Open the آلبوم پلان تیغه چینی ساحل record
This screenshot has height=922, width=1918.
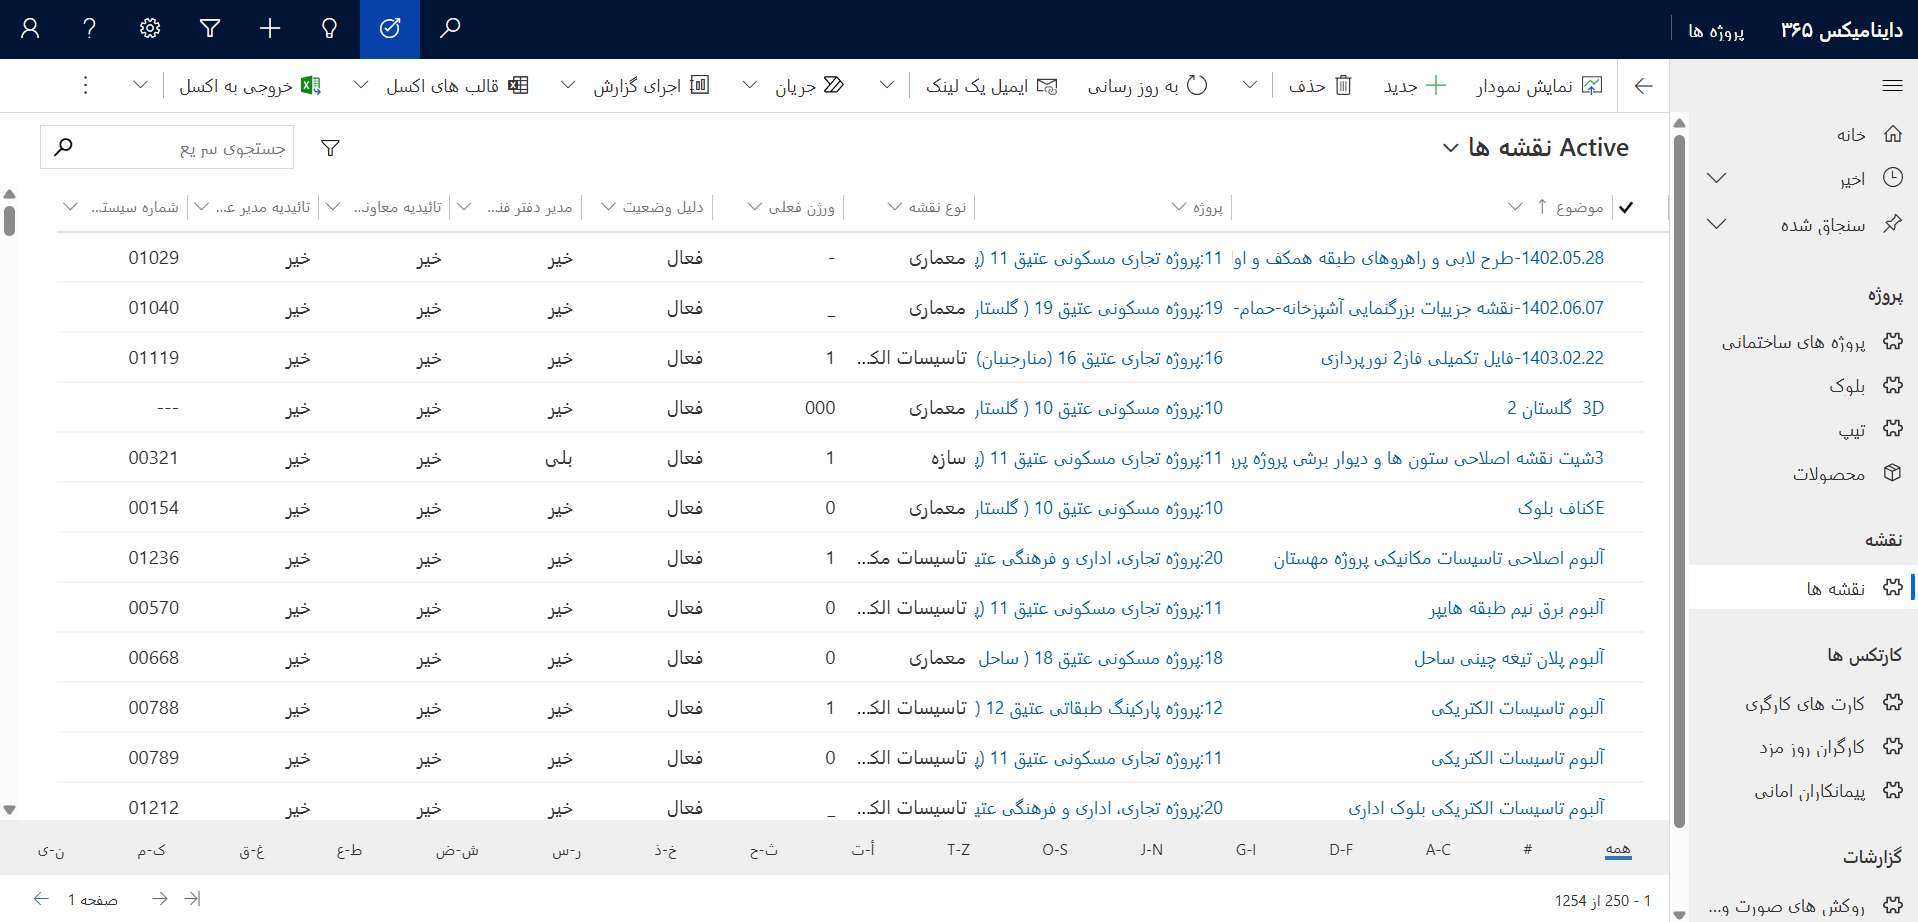click(1508, 658)
